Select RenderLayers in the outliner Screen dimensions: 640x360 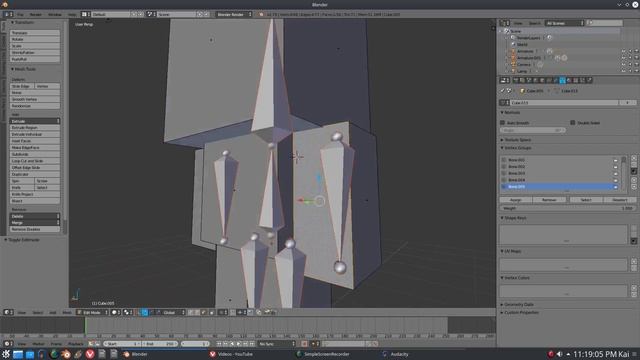pos(528,38)
